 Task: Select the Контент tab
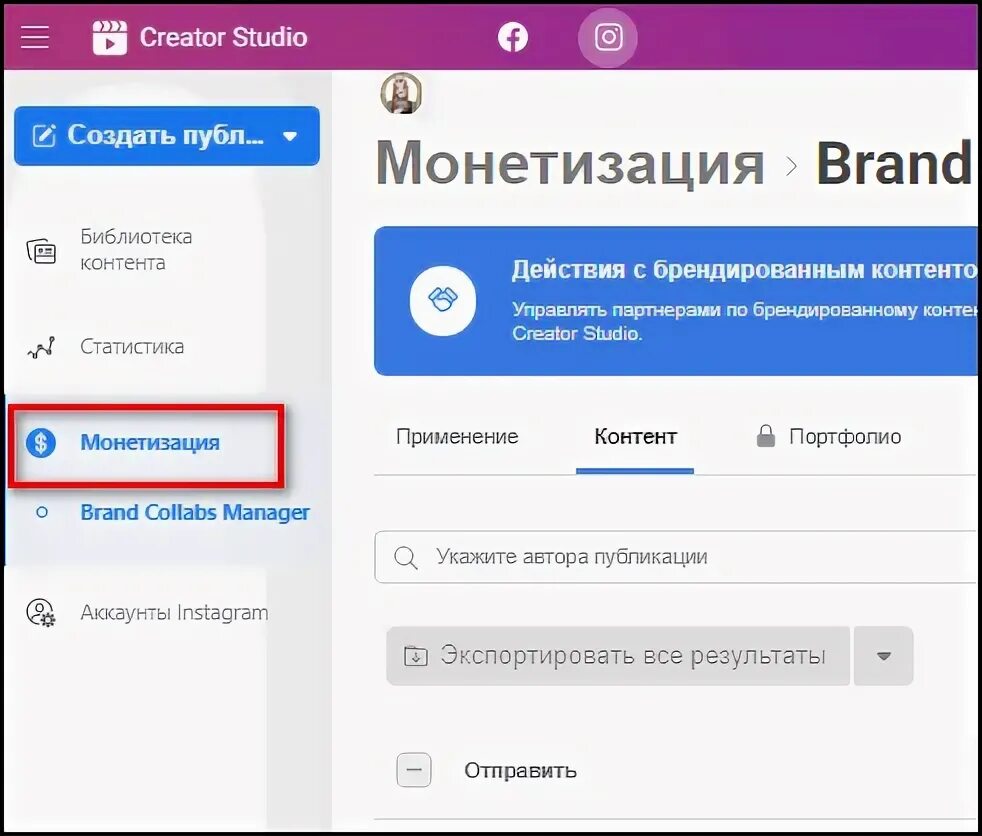(x=635, y=436)
